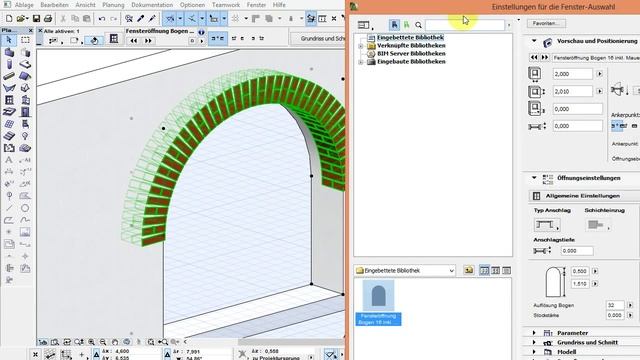Open the Ansicht menu
Image resolution: width=640 pixels, height=360 pixels.
(x=85, y=5)
